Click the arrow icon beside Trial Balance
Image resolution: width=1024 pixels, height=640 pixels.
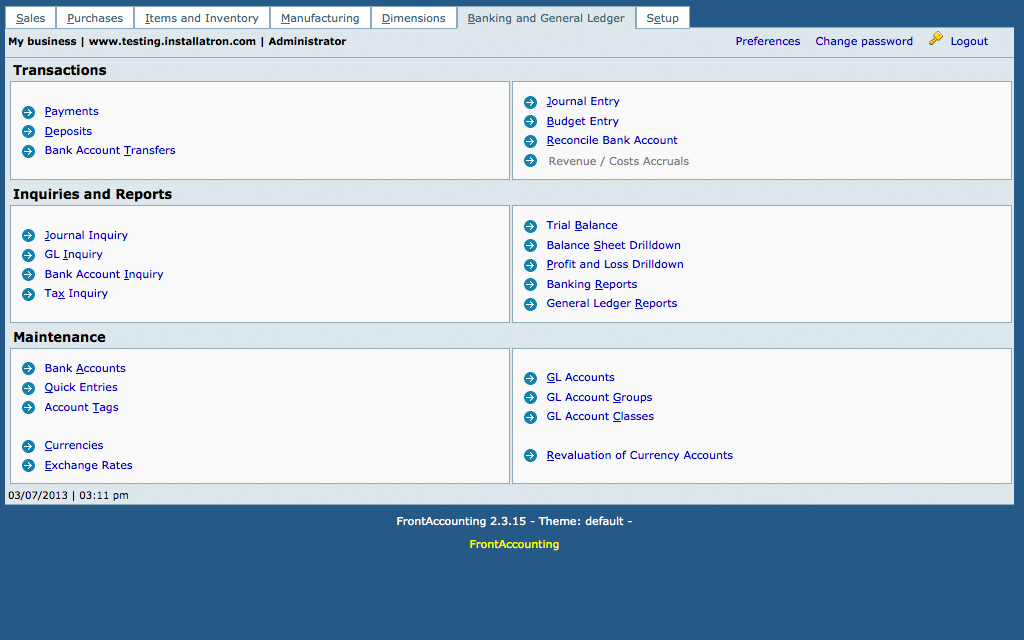coord(530,226)
